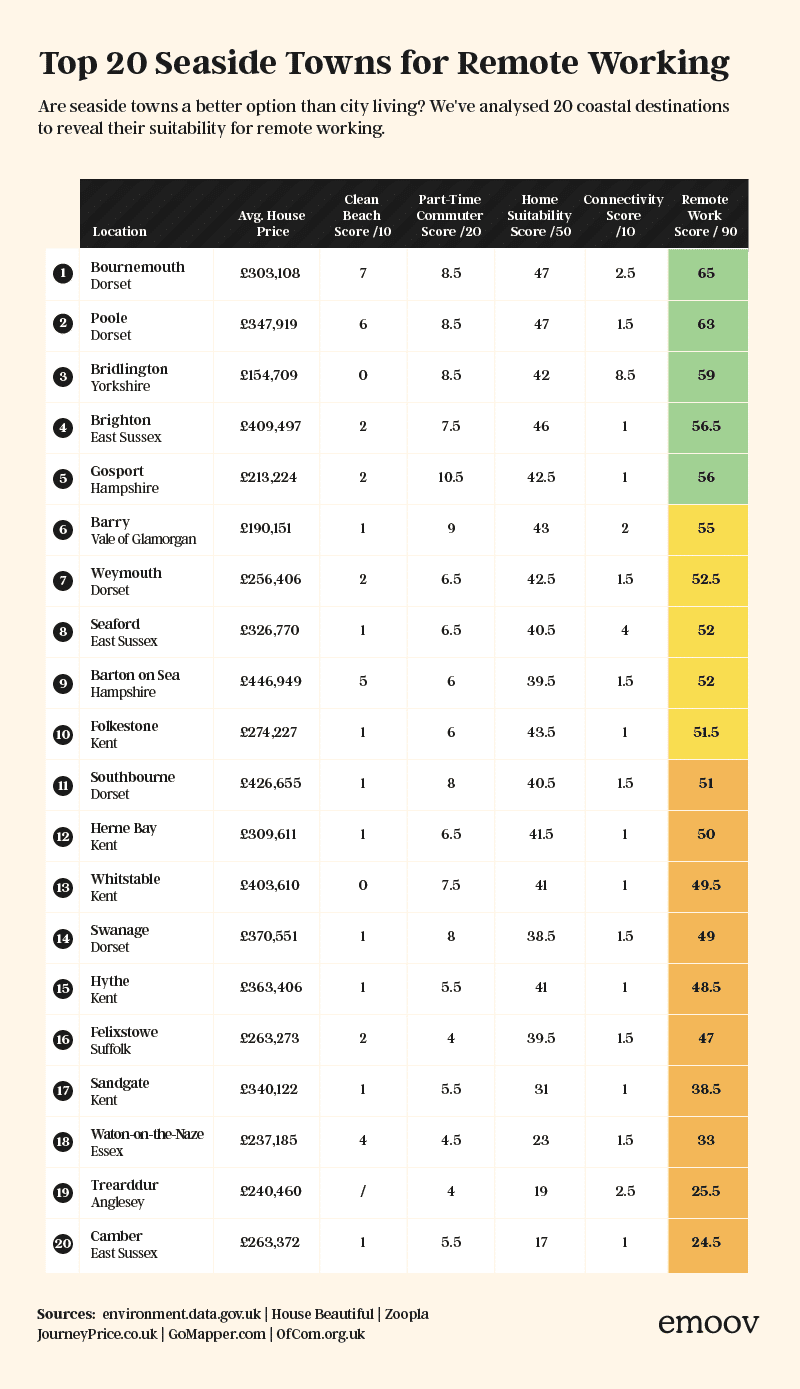Image resolution: width=800 pixels, height=1389 pixels.
Task: Select Barry's yellow score cell of 55
Action: coord(706,528)
